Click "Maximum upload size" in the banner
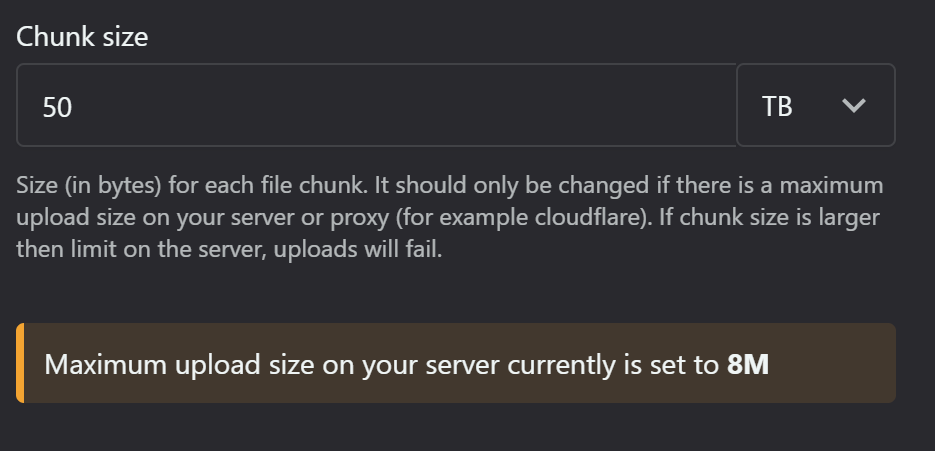 (x=179, y=364)
